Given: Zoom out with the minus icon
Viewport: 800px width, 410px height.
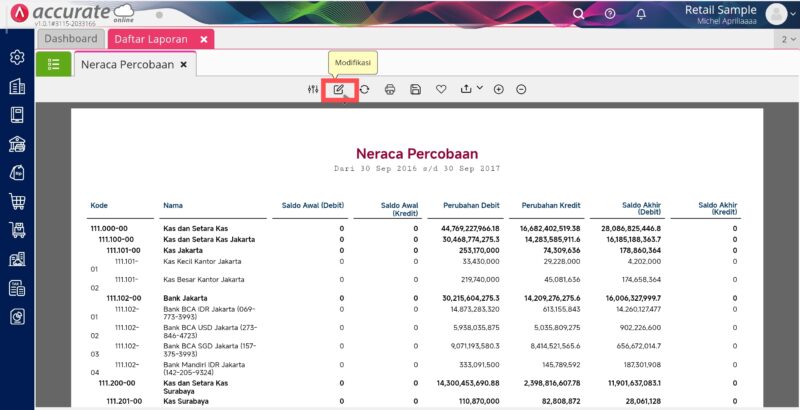Looking at the screenshot, I should point(522,89).
